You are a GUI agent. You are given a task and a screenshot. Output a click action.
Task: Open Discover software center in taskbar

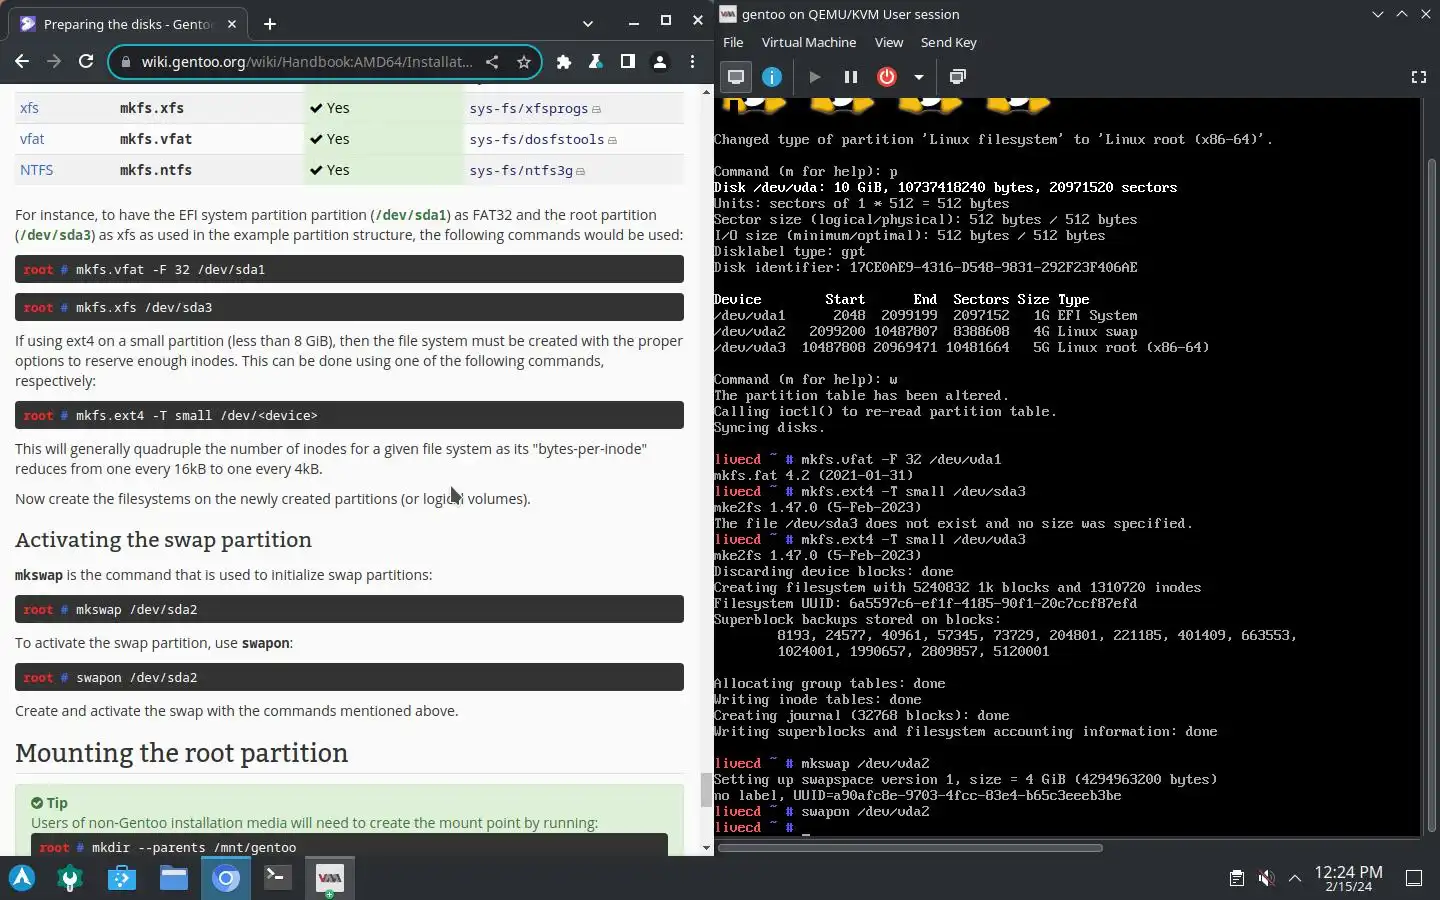122,878
